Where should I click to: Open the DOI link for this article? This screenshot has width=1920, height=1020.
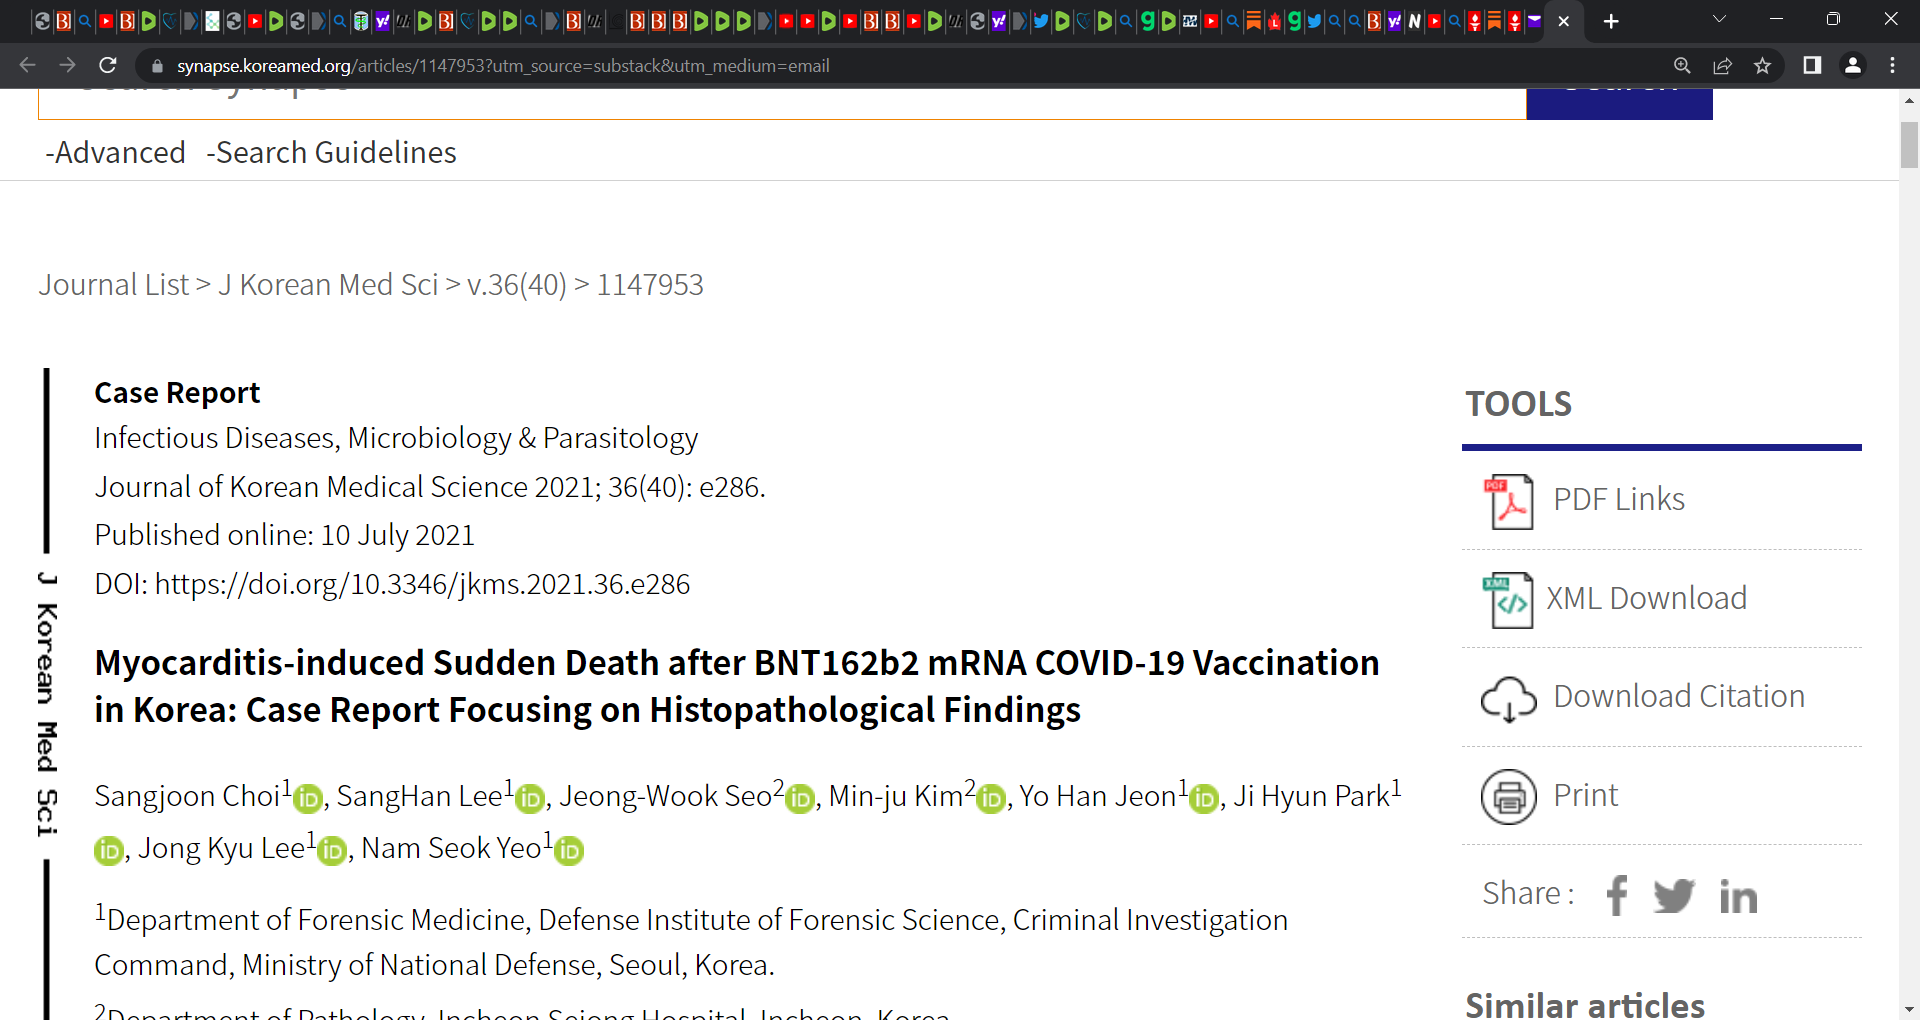pos(422,584)
